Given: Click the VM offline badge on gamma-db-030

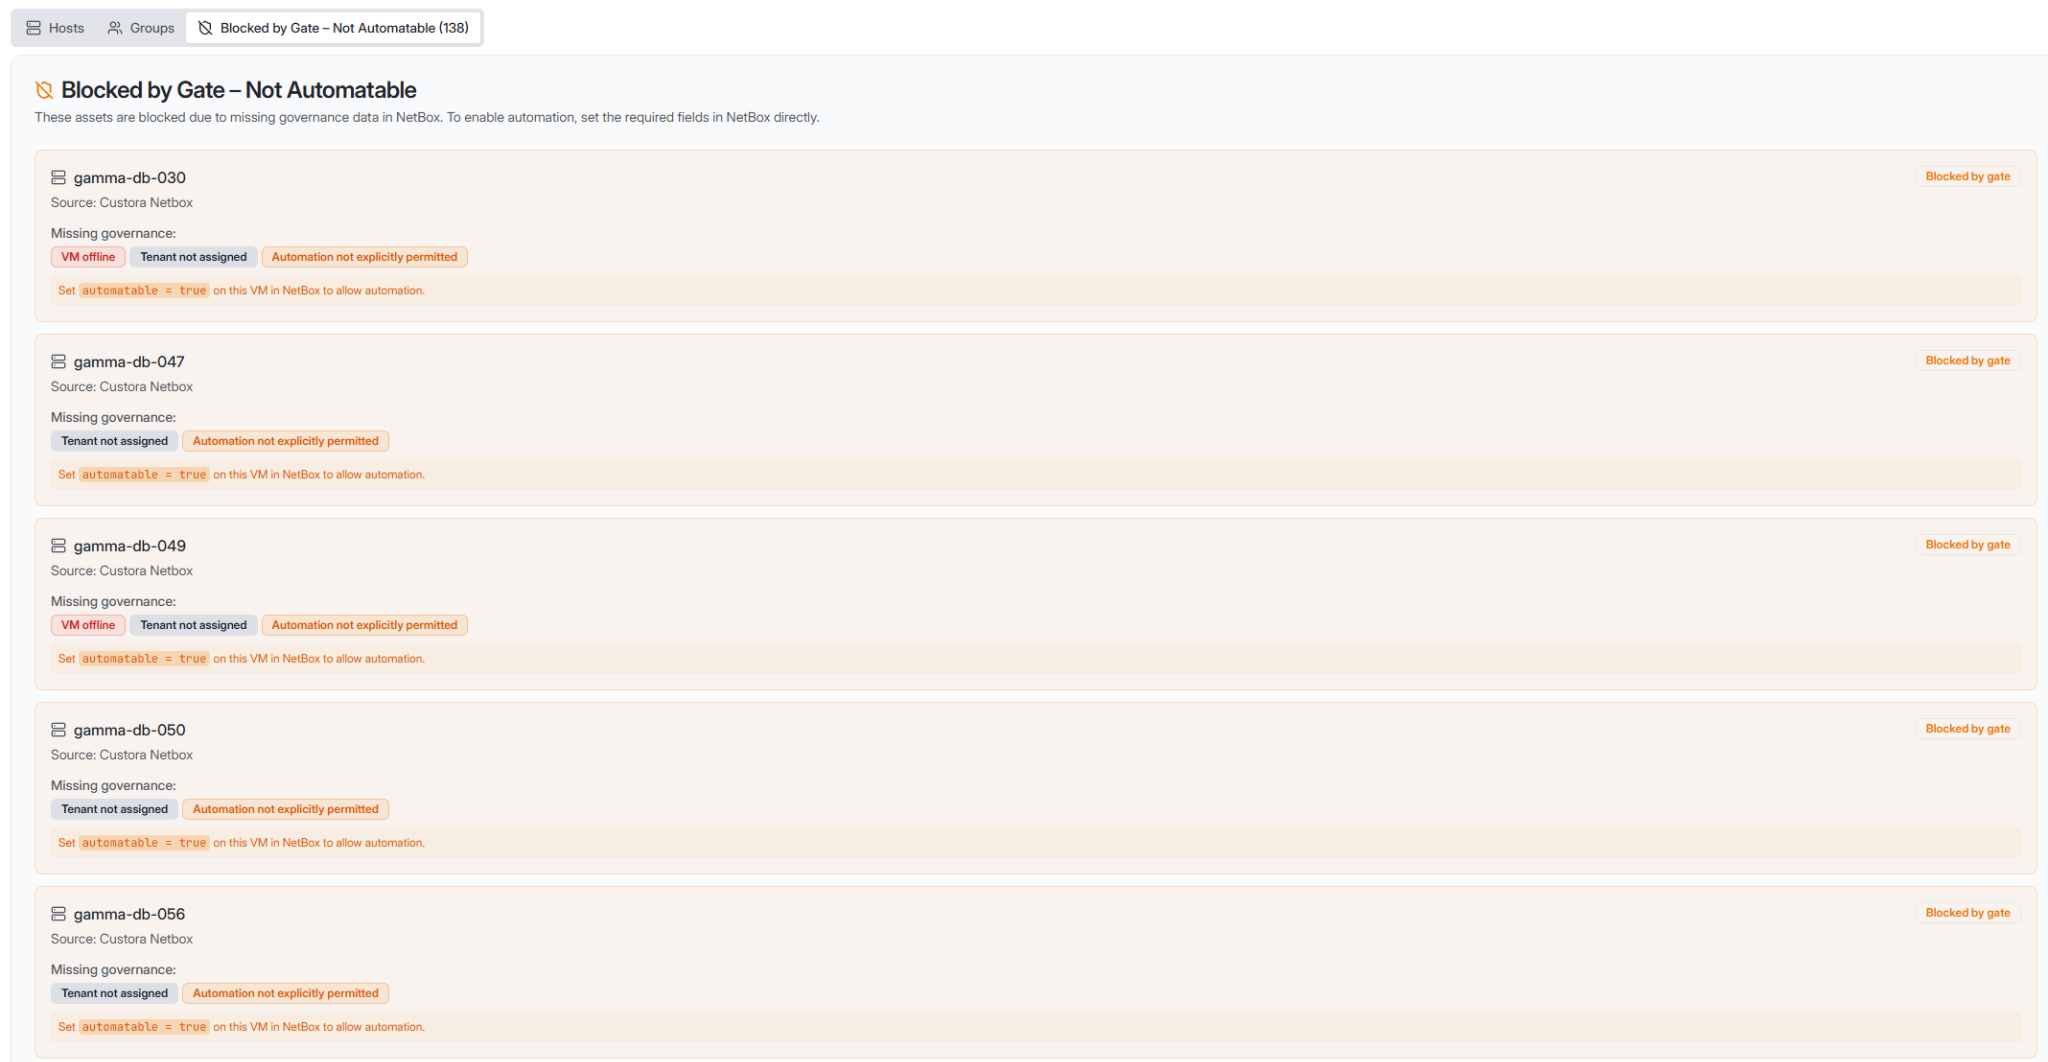Looking at the screenshot, I should click(x=87, y=256).
